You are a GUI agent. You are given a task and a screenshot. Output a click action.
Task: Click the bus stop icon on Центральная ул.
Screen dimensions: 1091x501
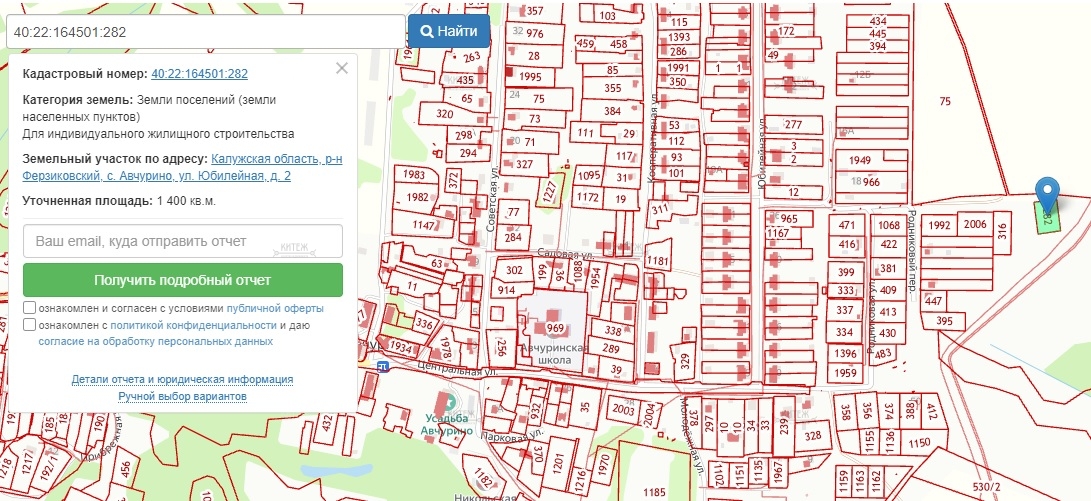coord(382,366)
